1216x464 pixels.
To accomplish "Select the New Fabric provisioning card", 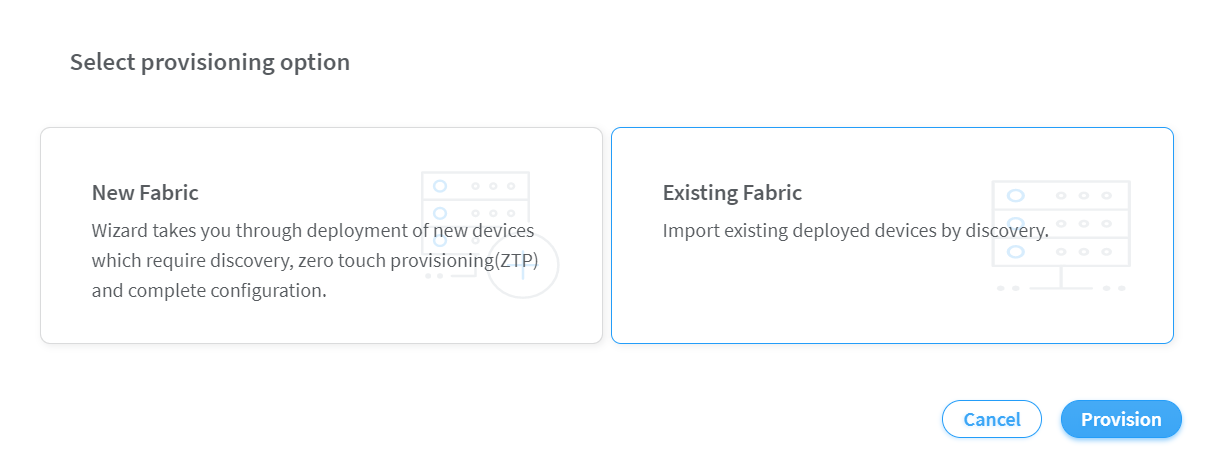I will [321, 236].
